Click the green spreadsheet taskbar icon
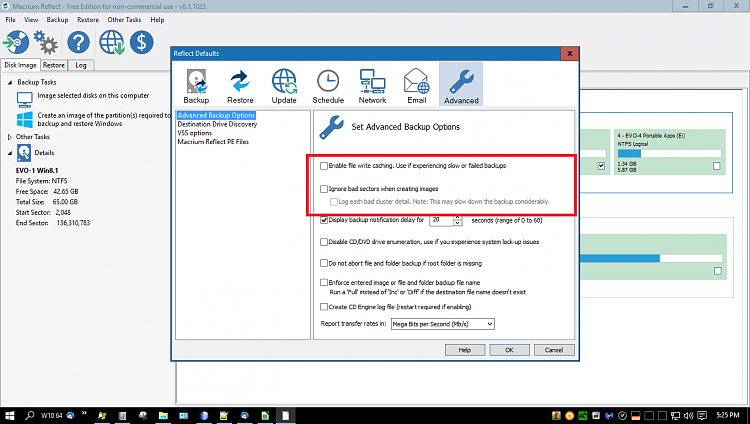The width and height of the screenshot is (750, 424). pyautogui.click(x=265, y=415)
